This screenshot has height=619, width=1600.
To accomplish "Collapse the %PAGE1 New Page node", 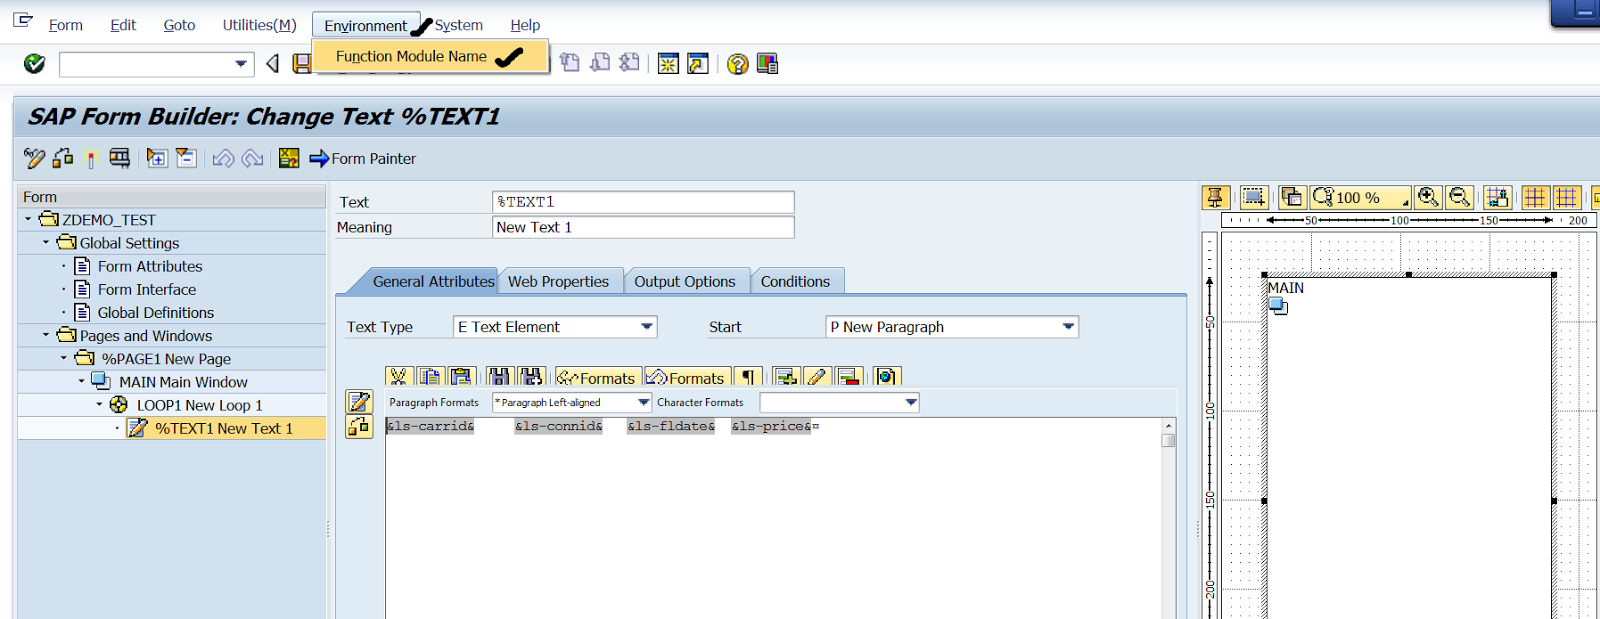I will pos(64,358).
